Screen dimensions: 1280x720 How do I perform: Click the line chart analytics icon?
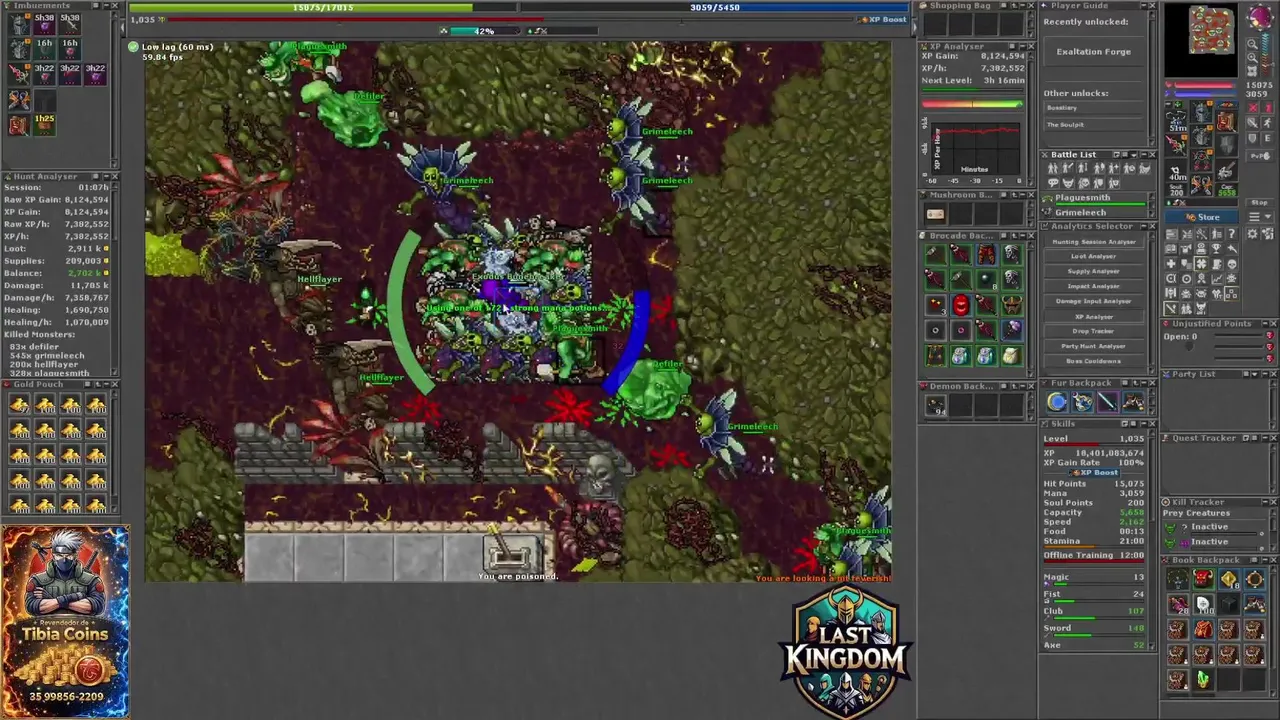point(1216,279)
